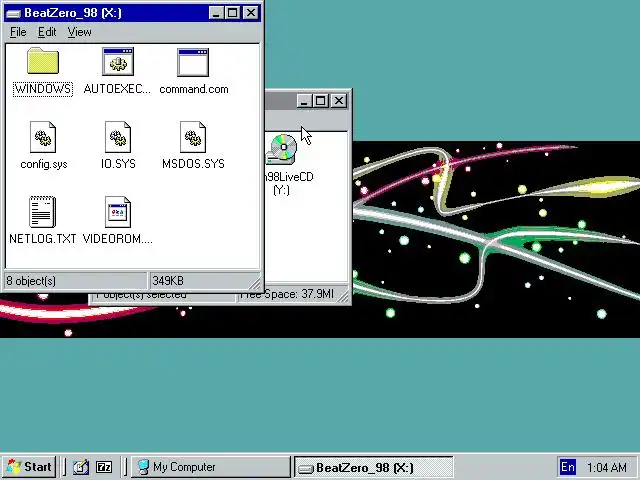Maximize the BeatZero_98 window
The image size is (640, 480).
tap(232, 13)
